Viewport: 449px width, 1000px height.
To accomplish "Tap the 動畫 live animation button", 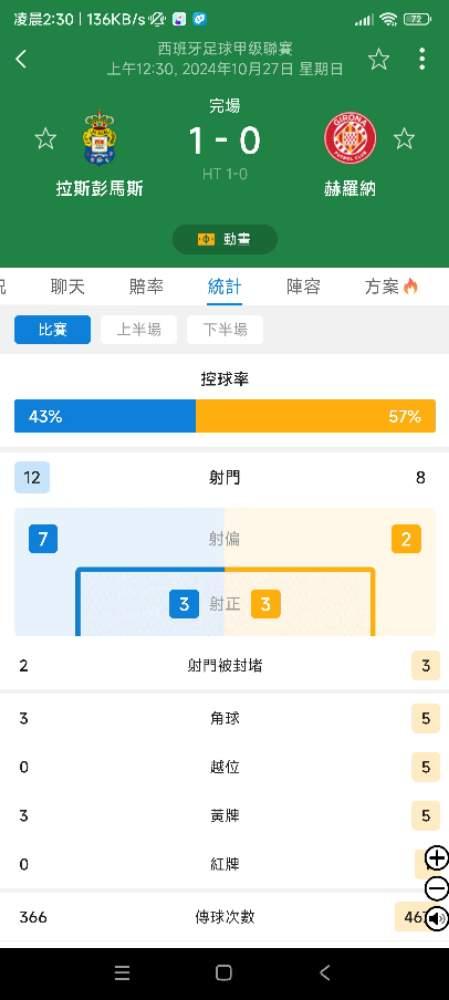I will (224, 239).
